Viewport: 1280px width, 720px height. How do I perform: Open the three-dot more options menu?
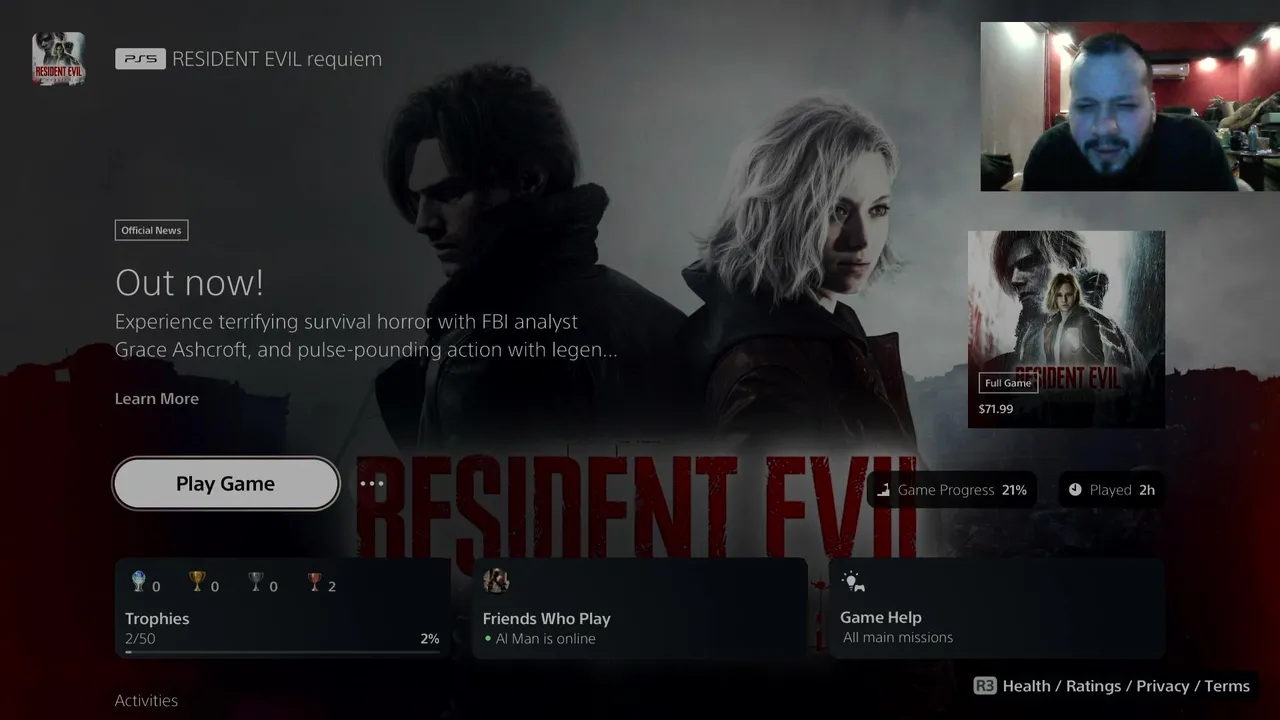(x=372, y=483)
